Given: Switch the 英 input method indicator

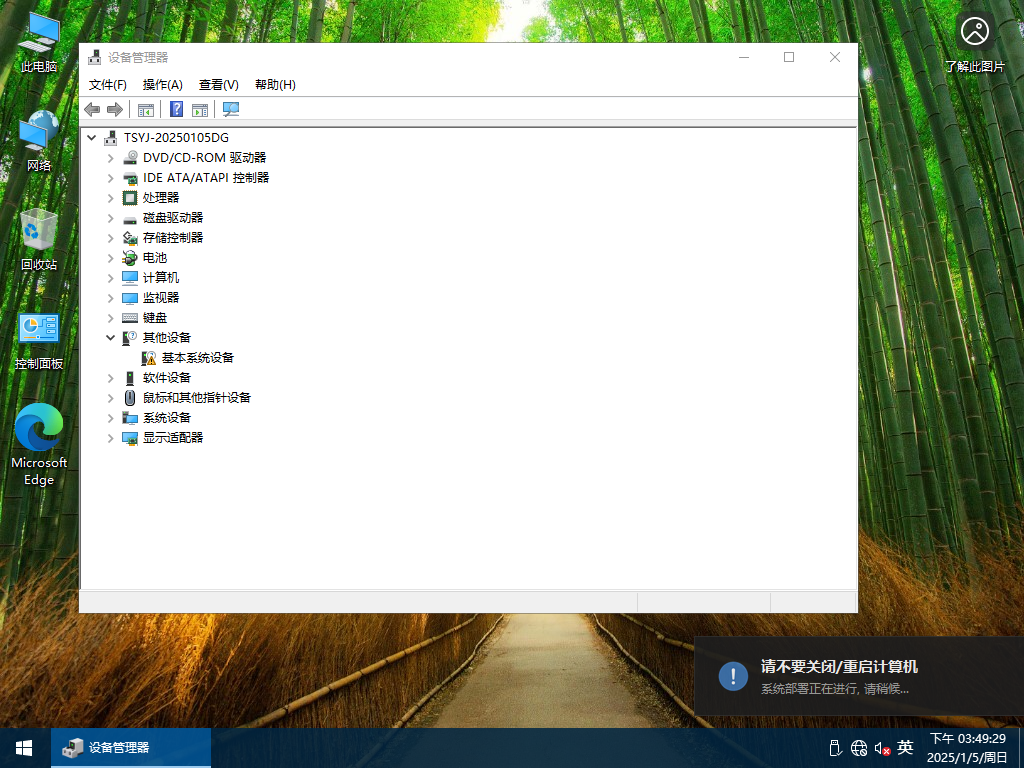Looking at the screenshot, I should (905, 747).
